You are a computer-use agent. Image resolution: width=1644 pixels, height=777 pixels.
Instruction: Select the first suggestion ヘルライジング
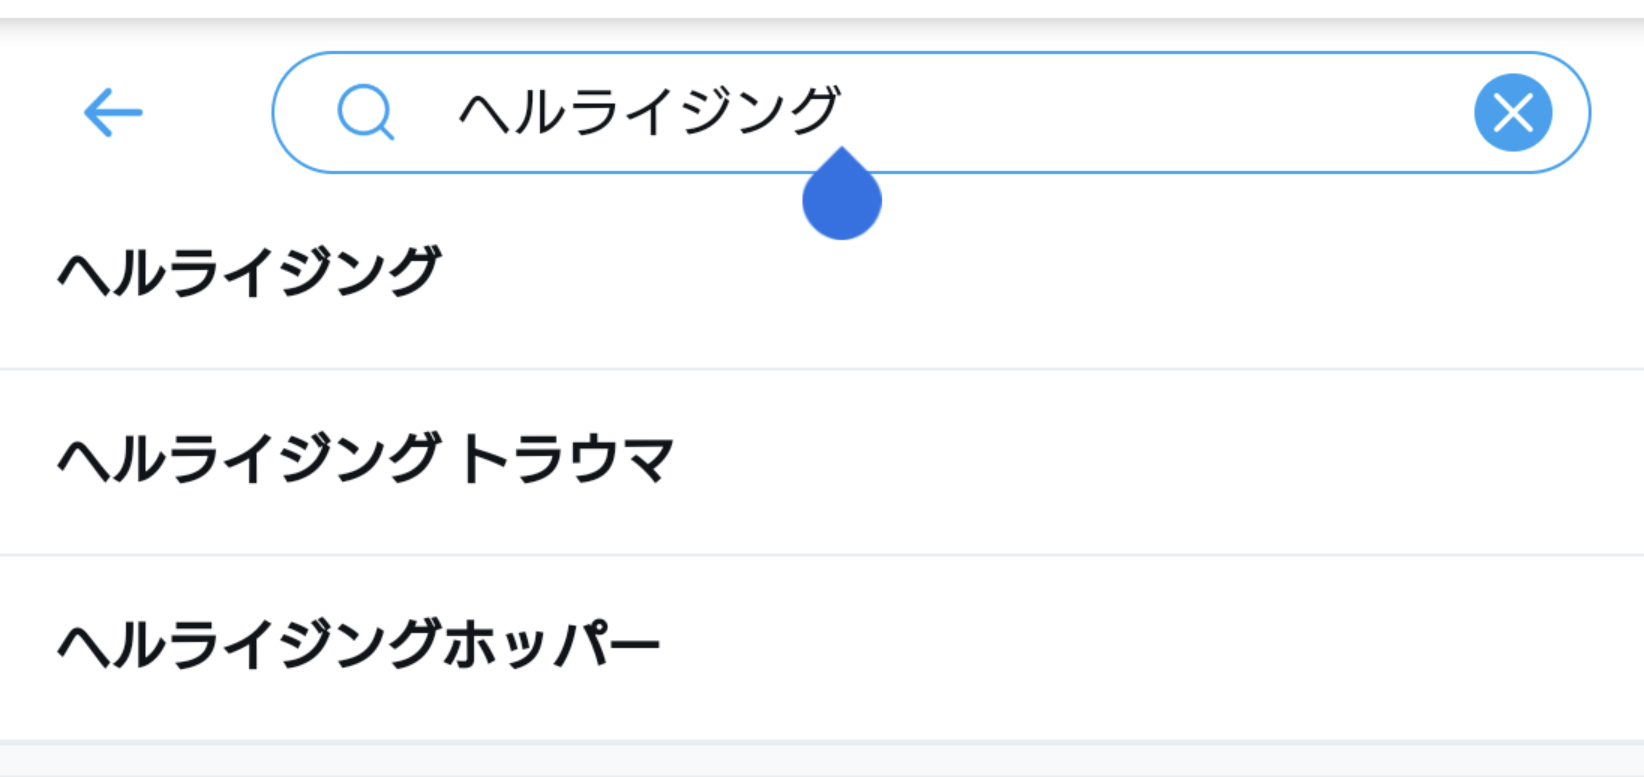(249, 272)
